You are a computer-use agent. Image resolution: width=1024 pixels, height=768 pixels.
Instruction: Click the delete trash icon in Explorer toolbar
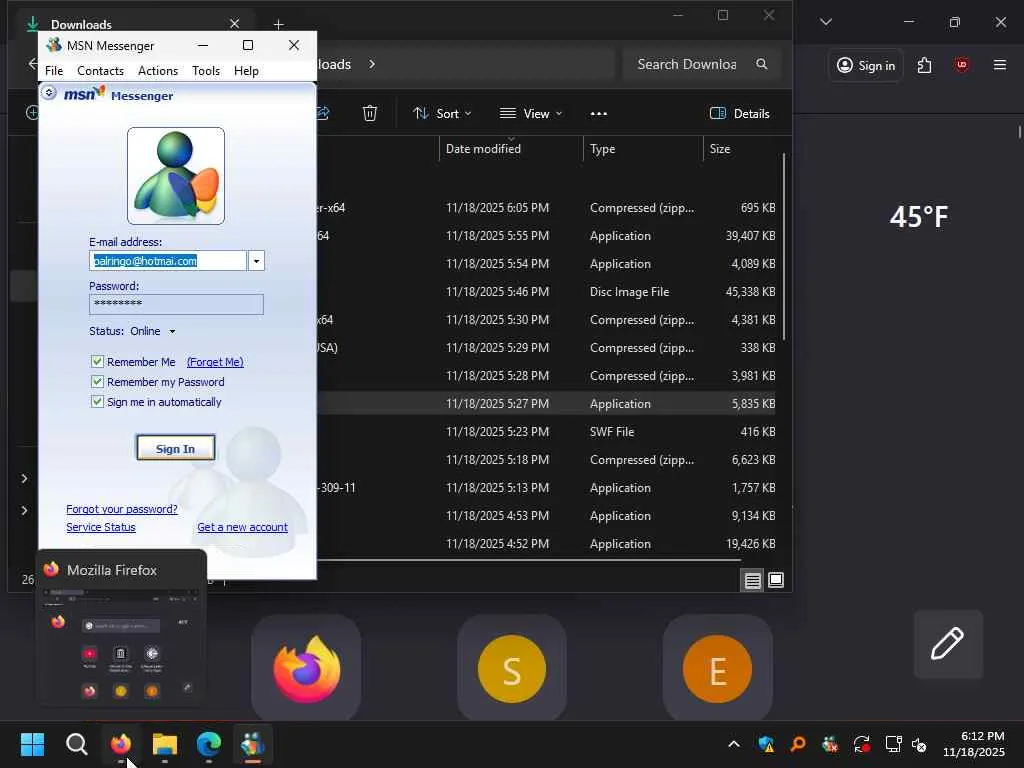pos(370,113)
